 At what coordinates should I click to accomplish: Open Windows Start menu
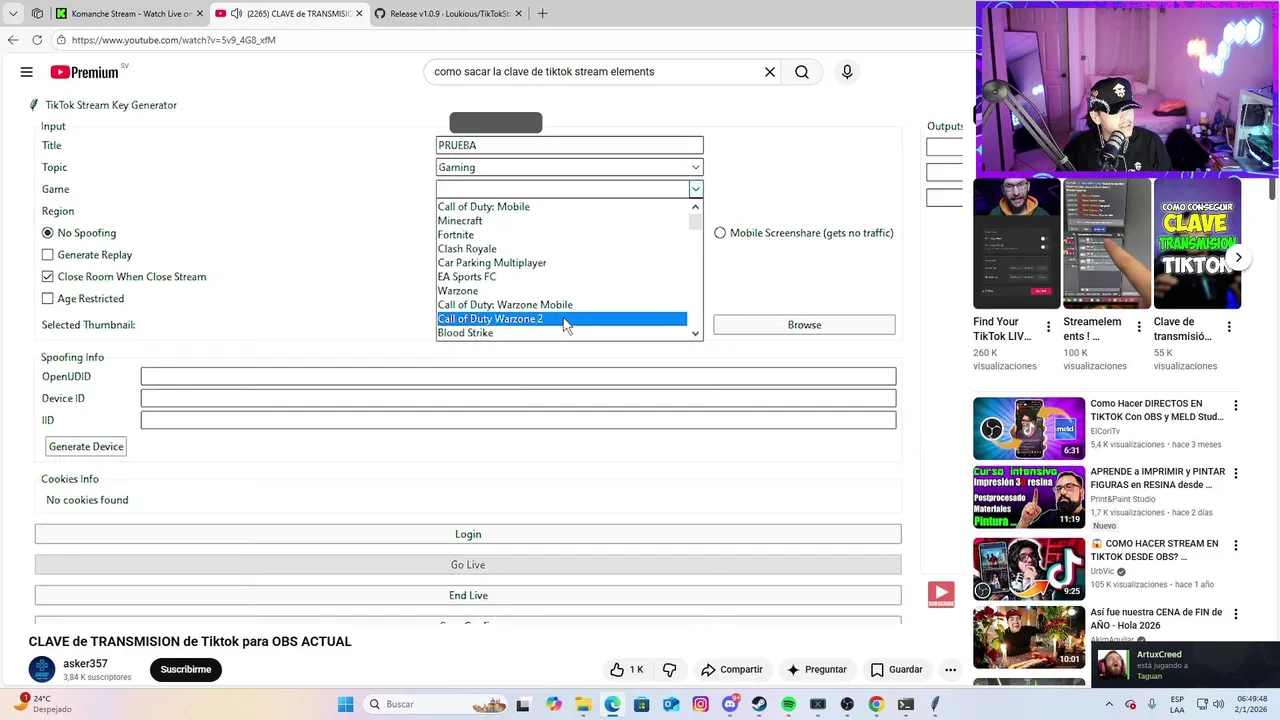346,705
